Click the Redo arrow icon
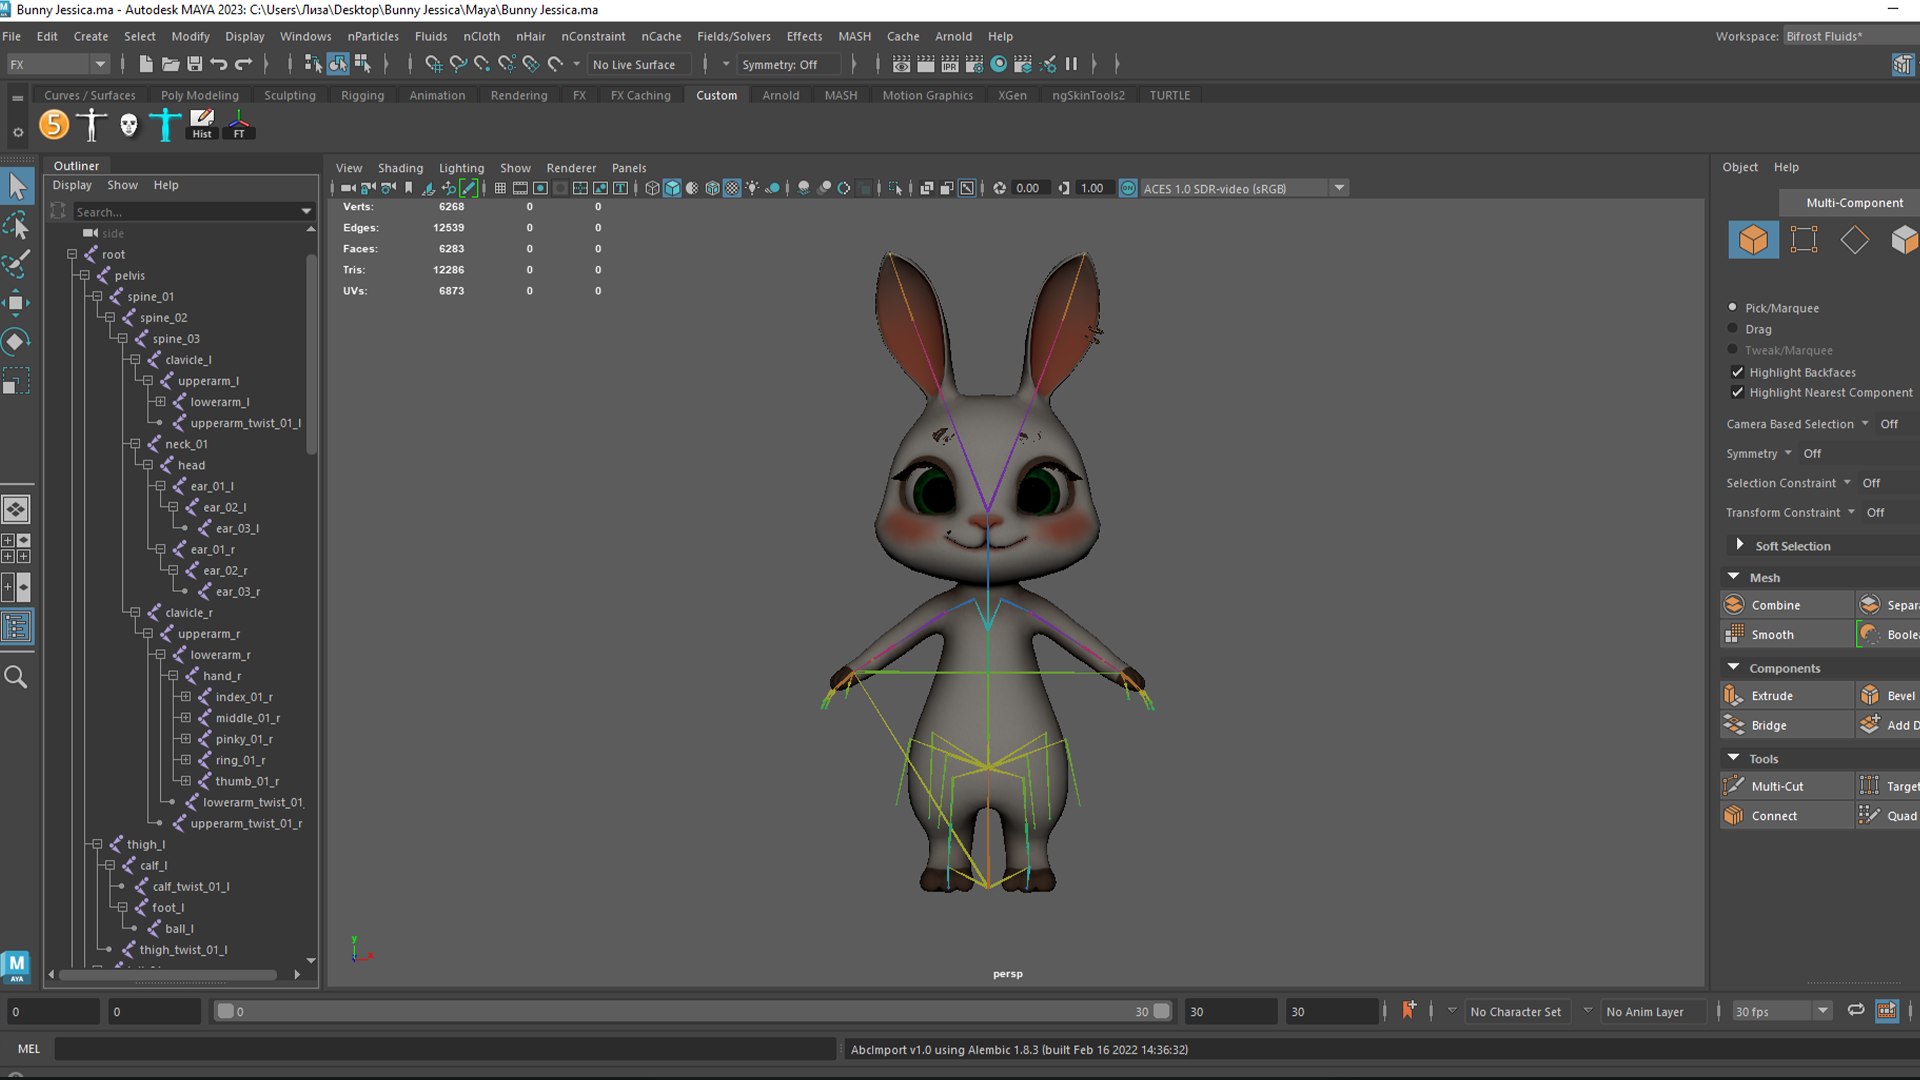The width and height of the screenshot is (1920, 1080). click(x=243, y=64)
